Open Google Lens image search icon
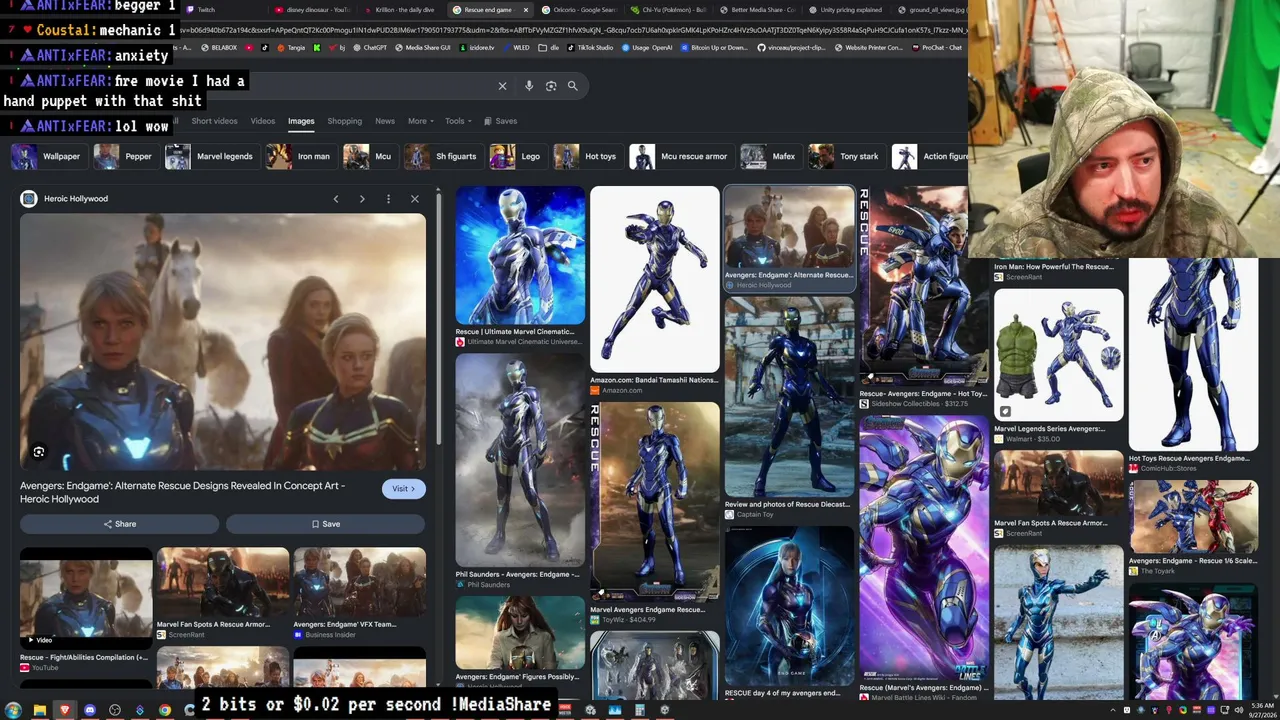The image size is (1280, 720). 551,86
